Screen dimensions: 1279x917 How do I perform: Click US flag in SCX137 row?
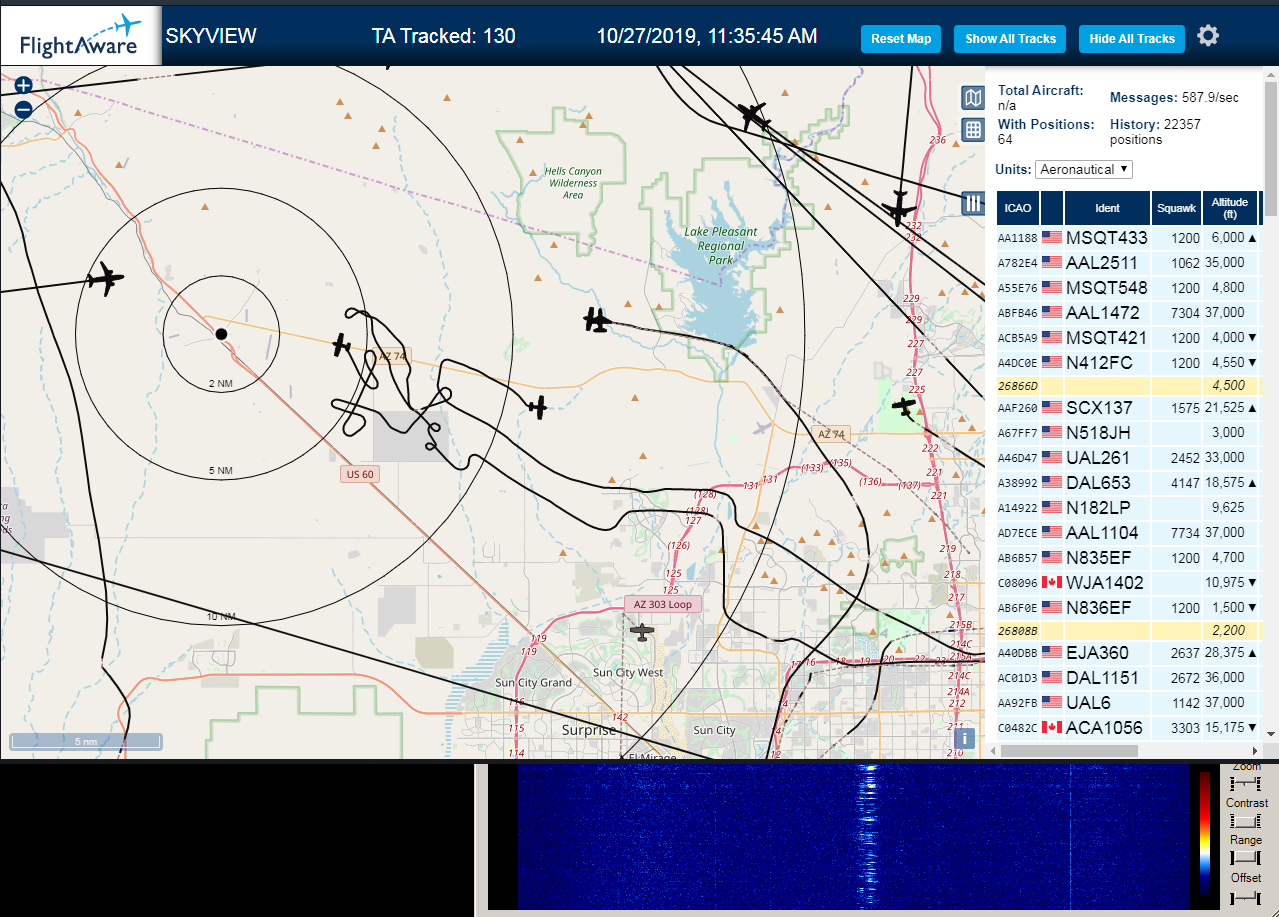[1051, 407]
